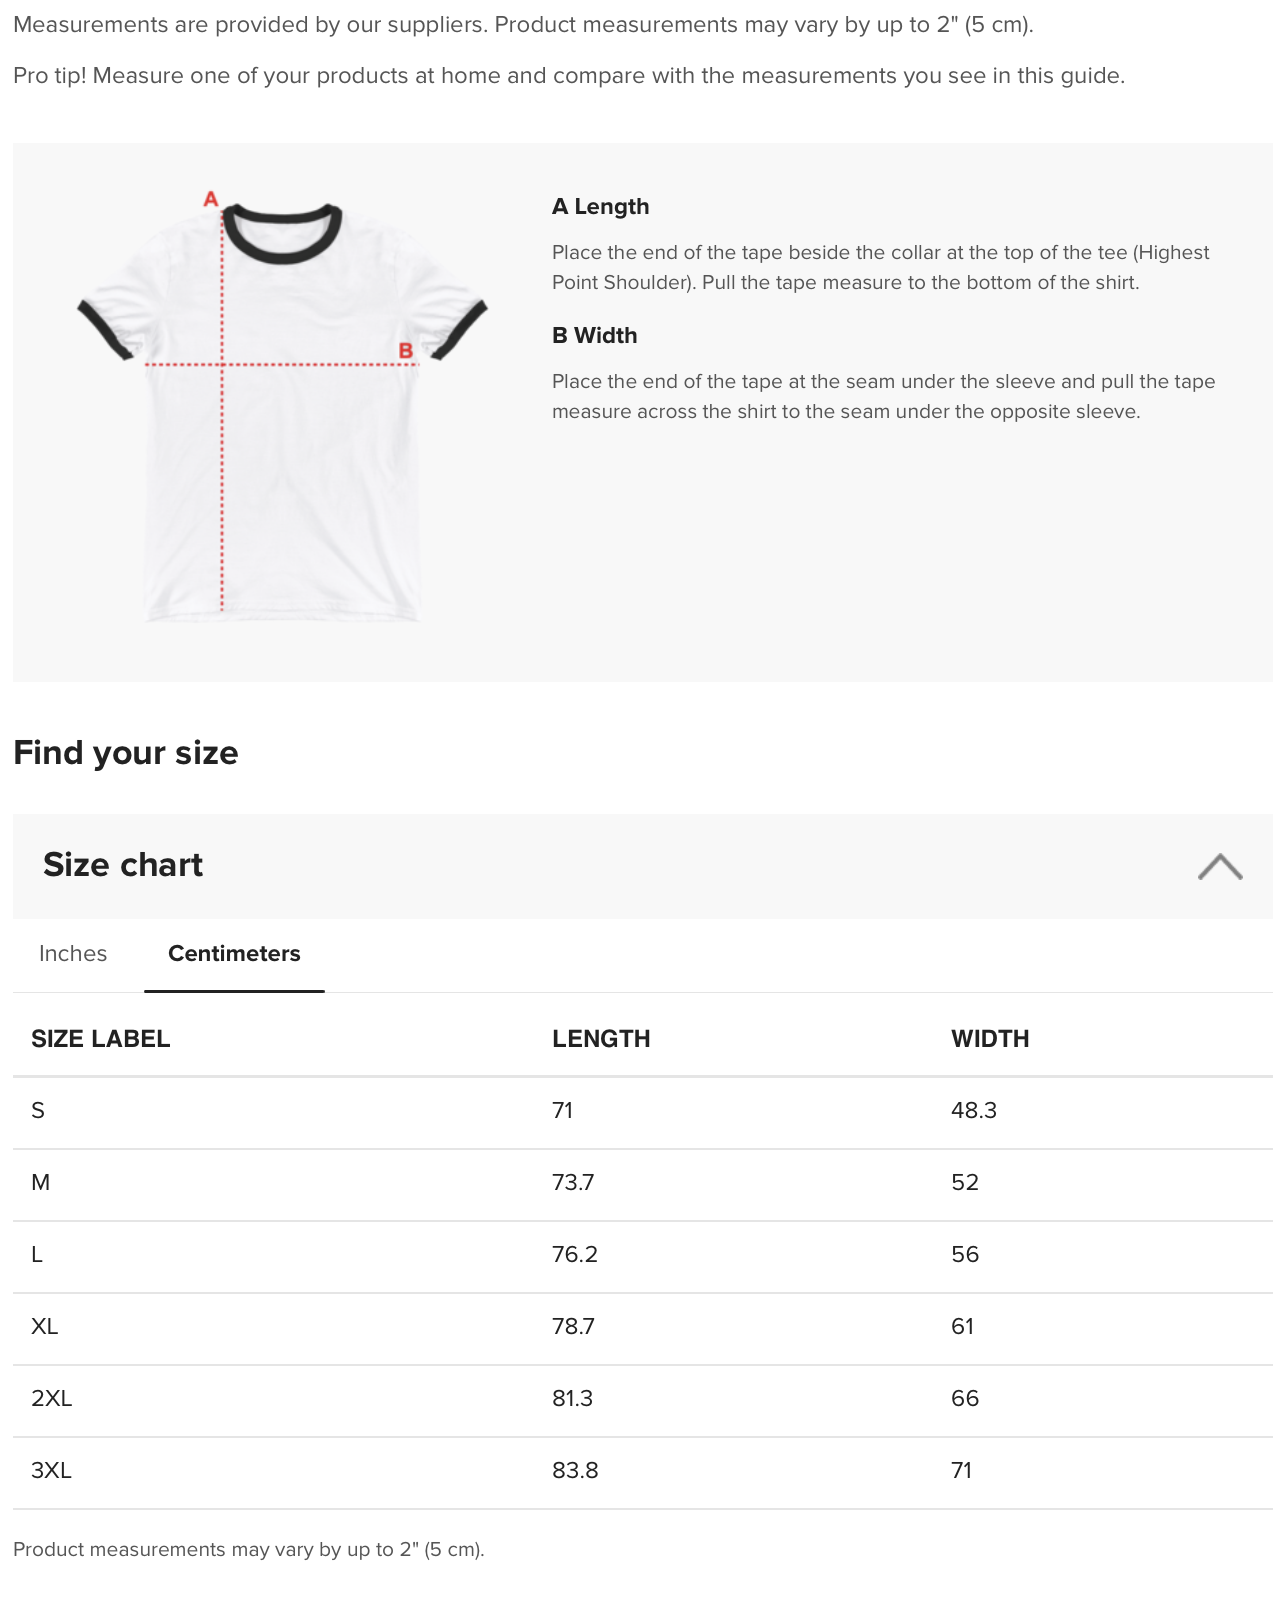Click the LENGTH column header
Screen dimensions: 1280x1600
tap(601, 1039)
